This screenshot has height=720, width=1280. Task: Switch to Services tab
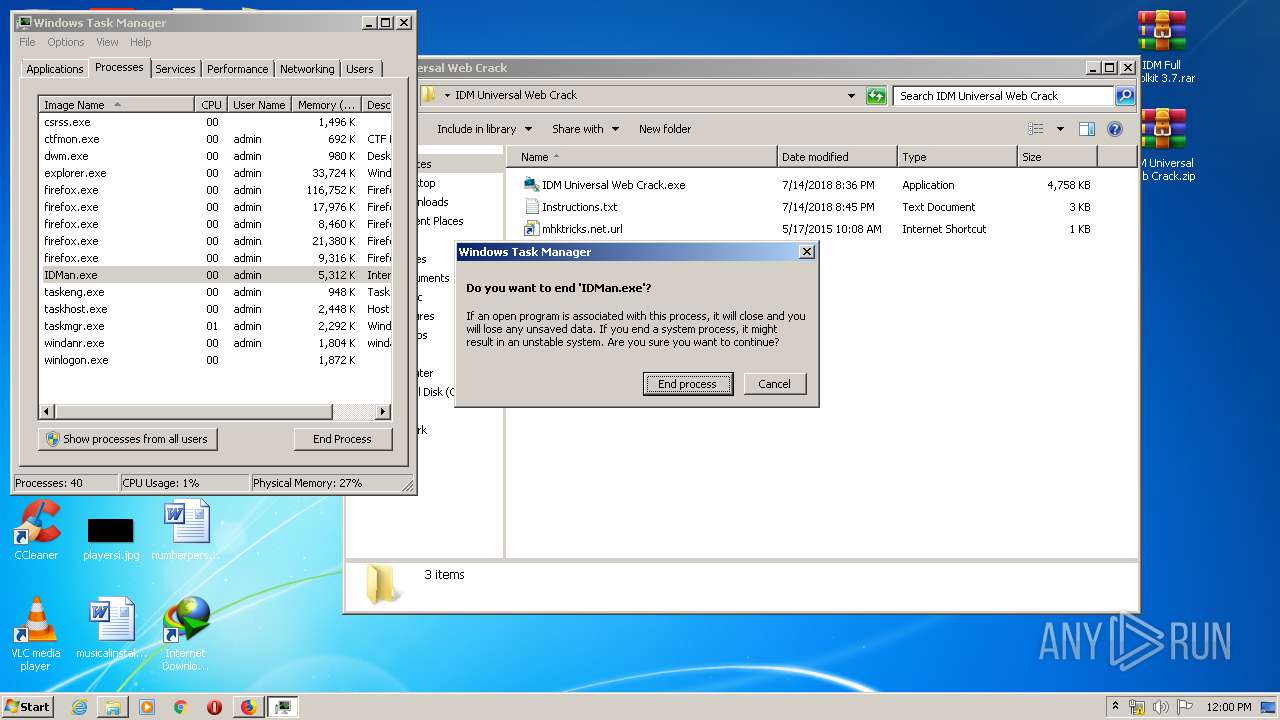pyautogui.click(x=175, y=69)
